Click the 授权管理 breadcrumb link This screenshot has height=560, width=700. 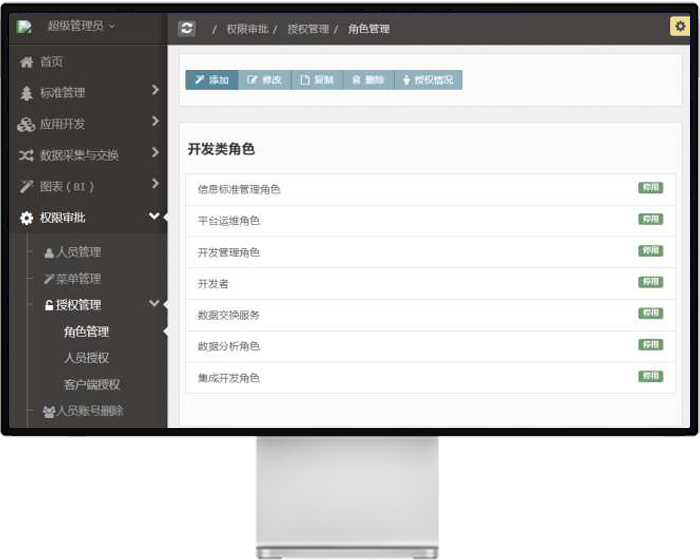[307, 29]
